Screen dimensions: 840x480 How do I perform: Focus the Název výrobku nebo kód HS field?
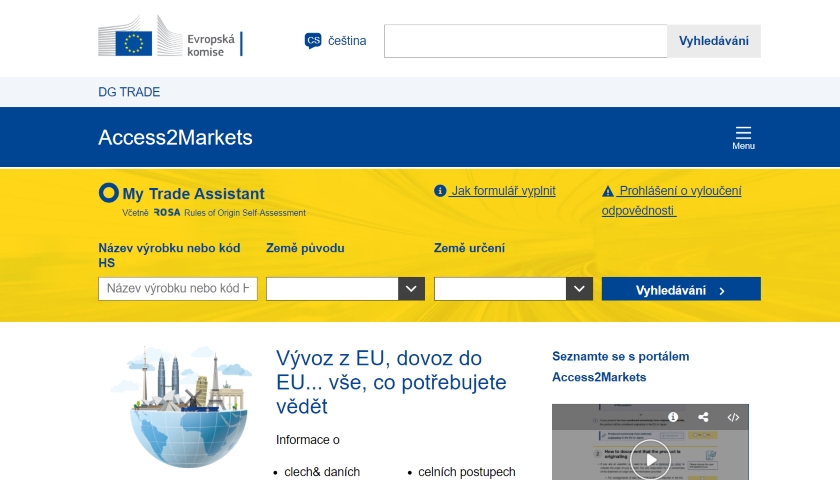(x=178, y=289)
